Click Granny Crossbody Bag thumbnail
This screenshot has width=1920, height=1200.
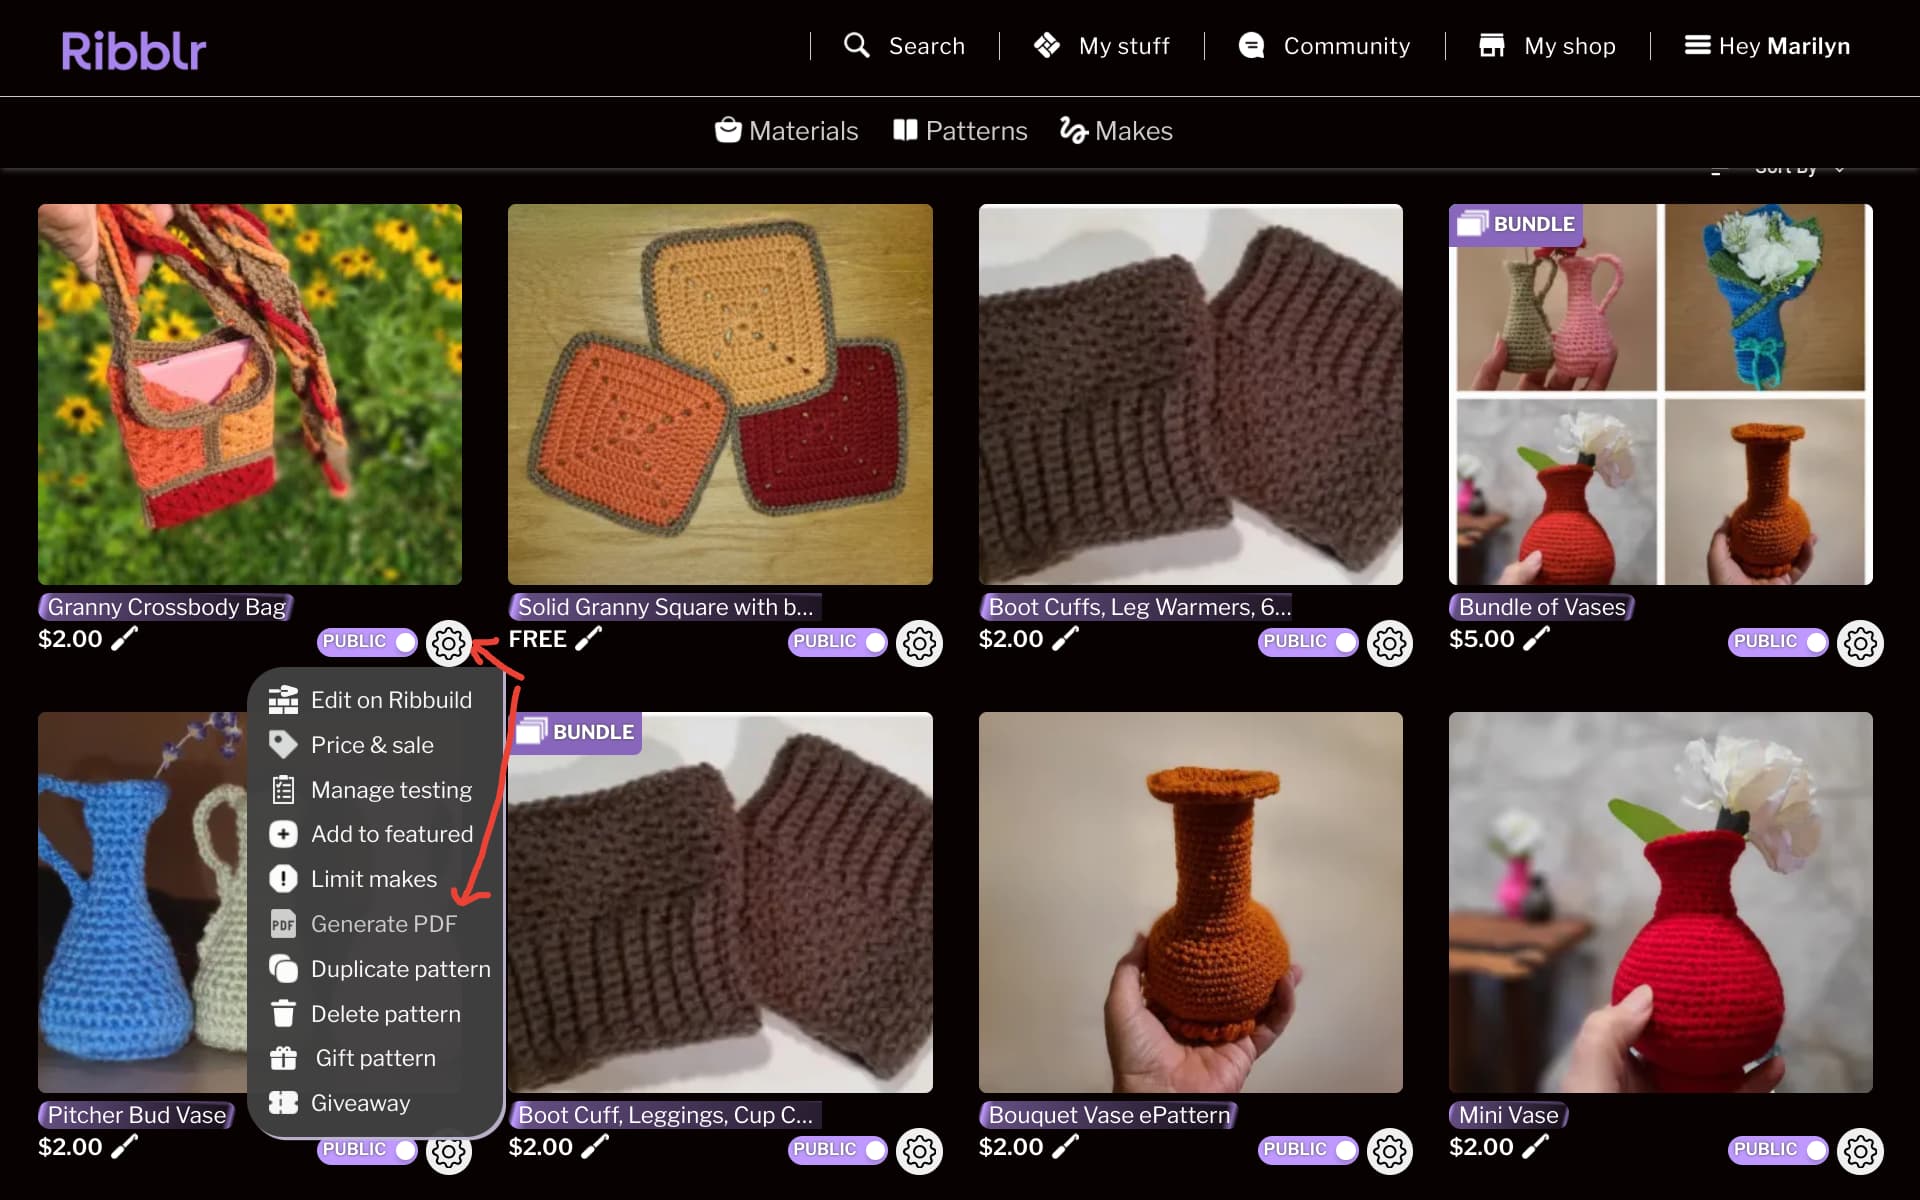[x=250, y=394]
